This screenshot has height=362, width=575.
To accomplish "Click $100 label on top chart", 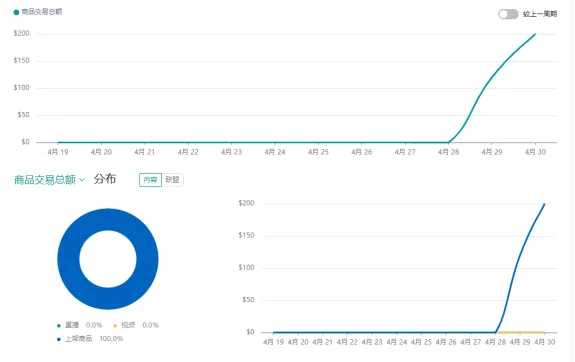I will (x=22, y=88).
